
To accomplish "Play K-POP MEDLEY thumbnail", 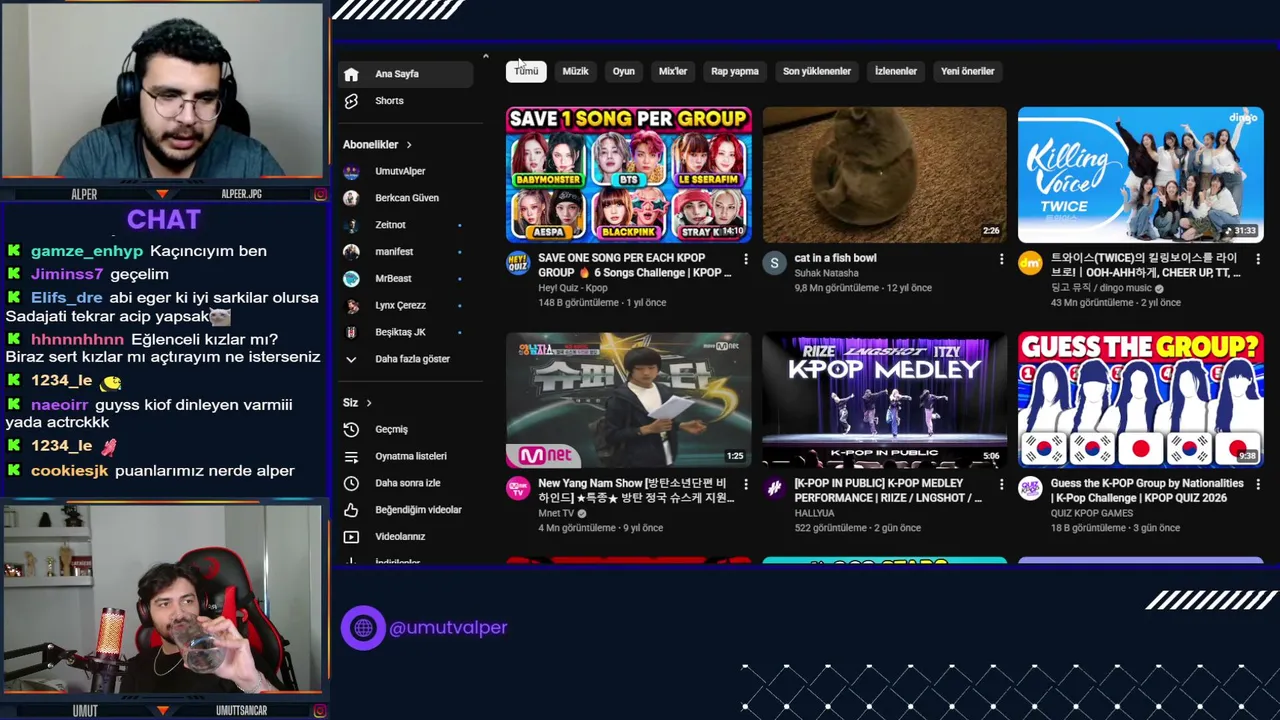I will [x=884, y=400].
